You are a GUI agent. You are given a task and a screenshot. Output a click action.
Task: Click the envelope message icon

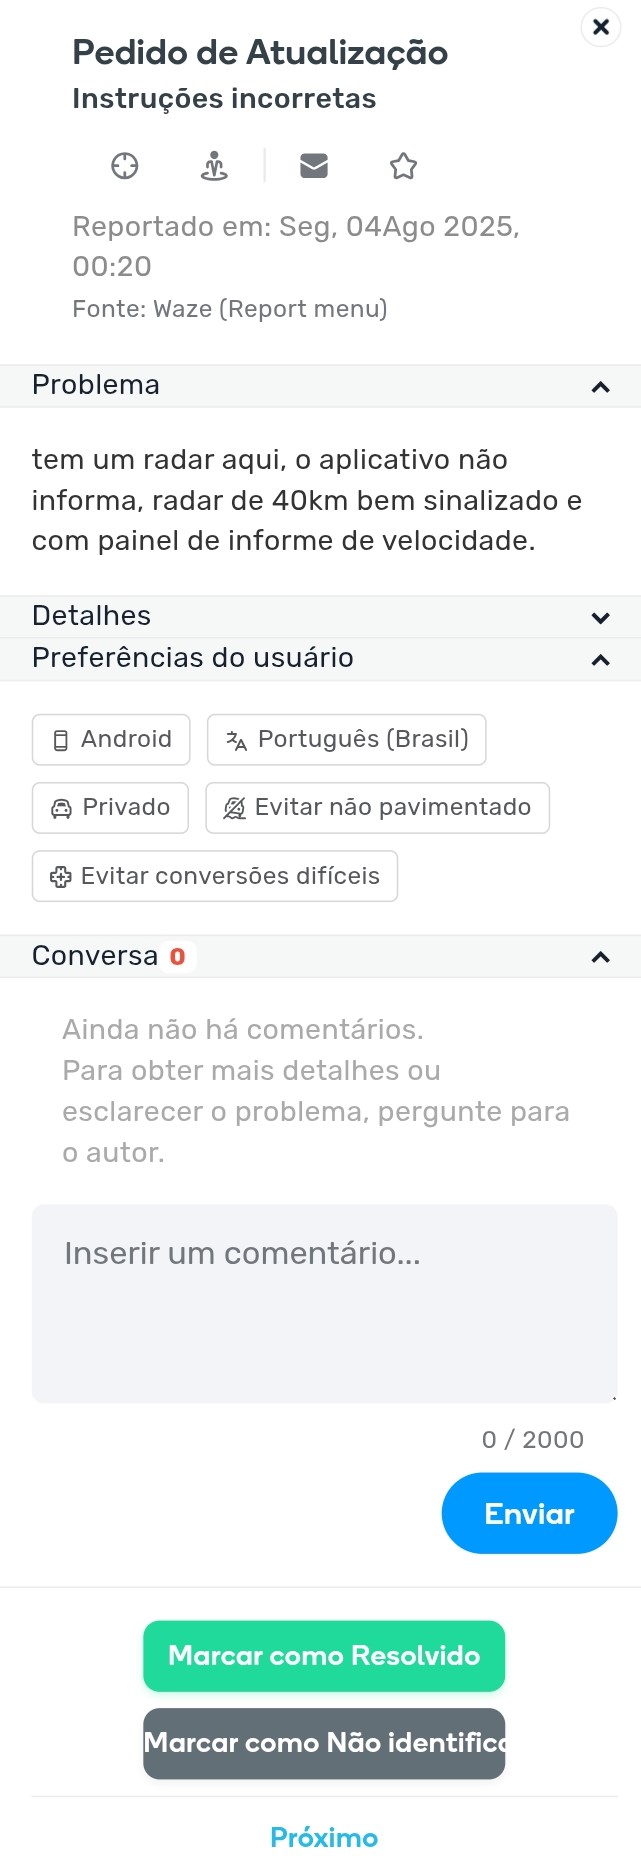point(314,166)
